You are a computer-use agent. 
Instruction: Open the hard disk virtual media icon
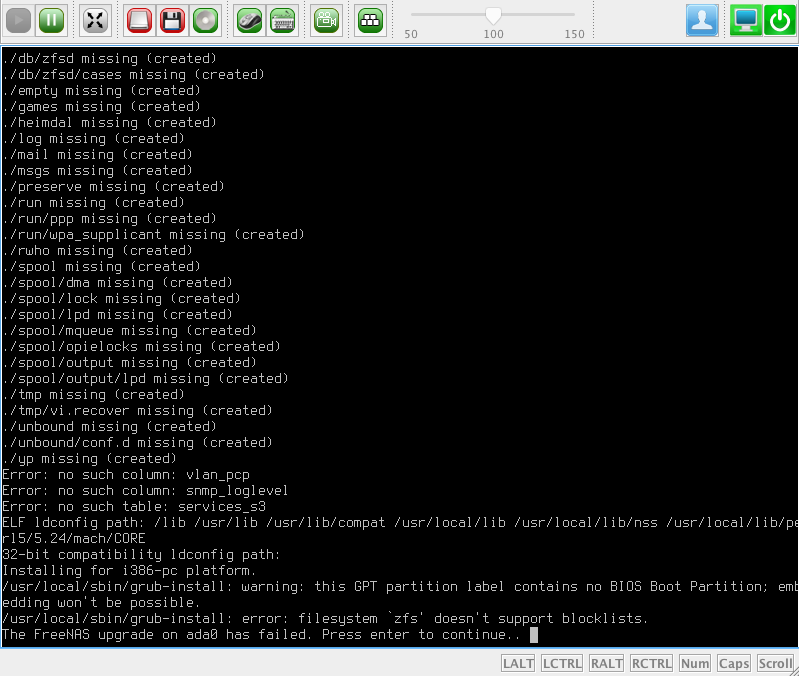pos(139,20)
